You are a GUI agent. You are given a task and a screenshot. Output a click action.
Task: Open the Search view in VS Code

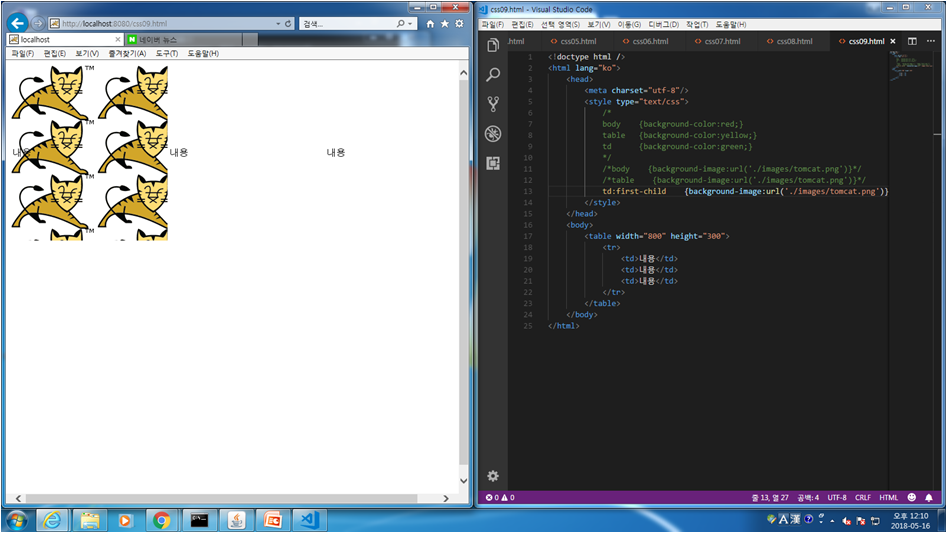493,74
